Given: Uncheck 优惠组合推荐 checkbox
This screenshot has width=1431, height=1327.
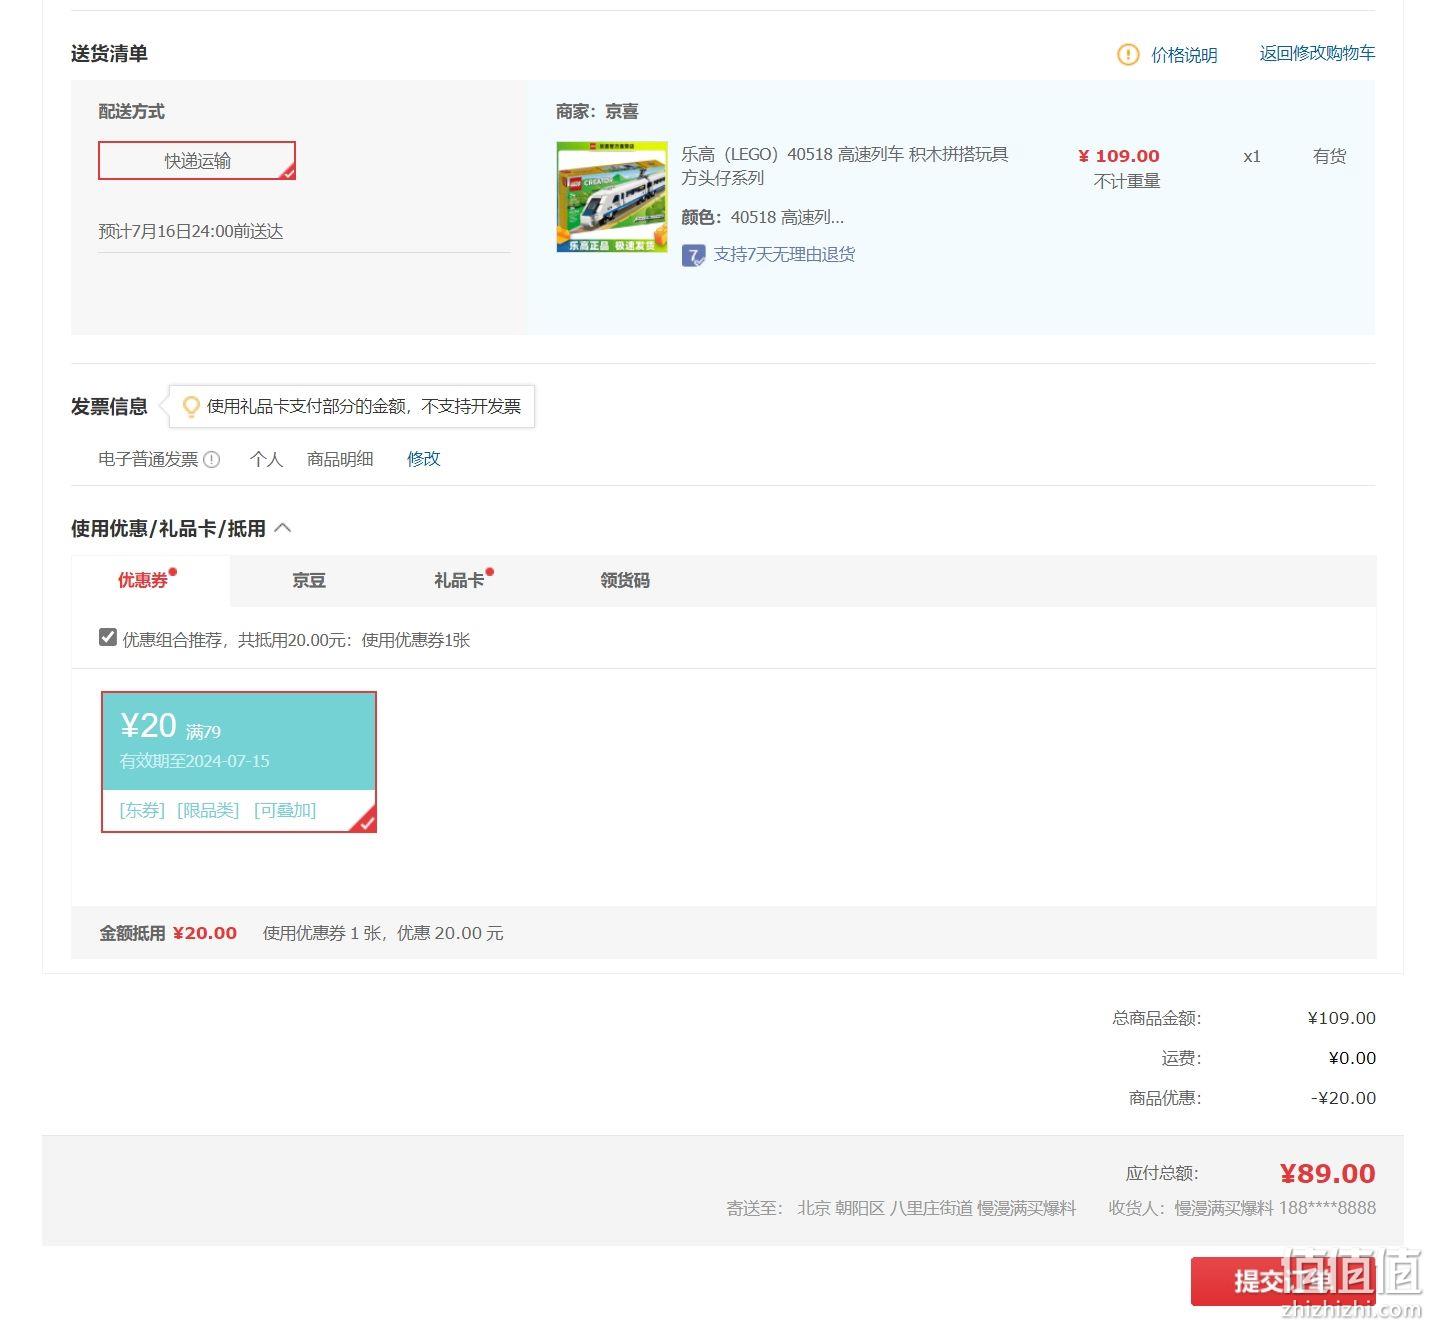Looking at the screenshot, I should [x=108, y=637].
